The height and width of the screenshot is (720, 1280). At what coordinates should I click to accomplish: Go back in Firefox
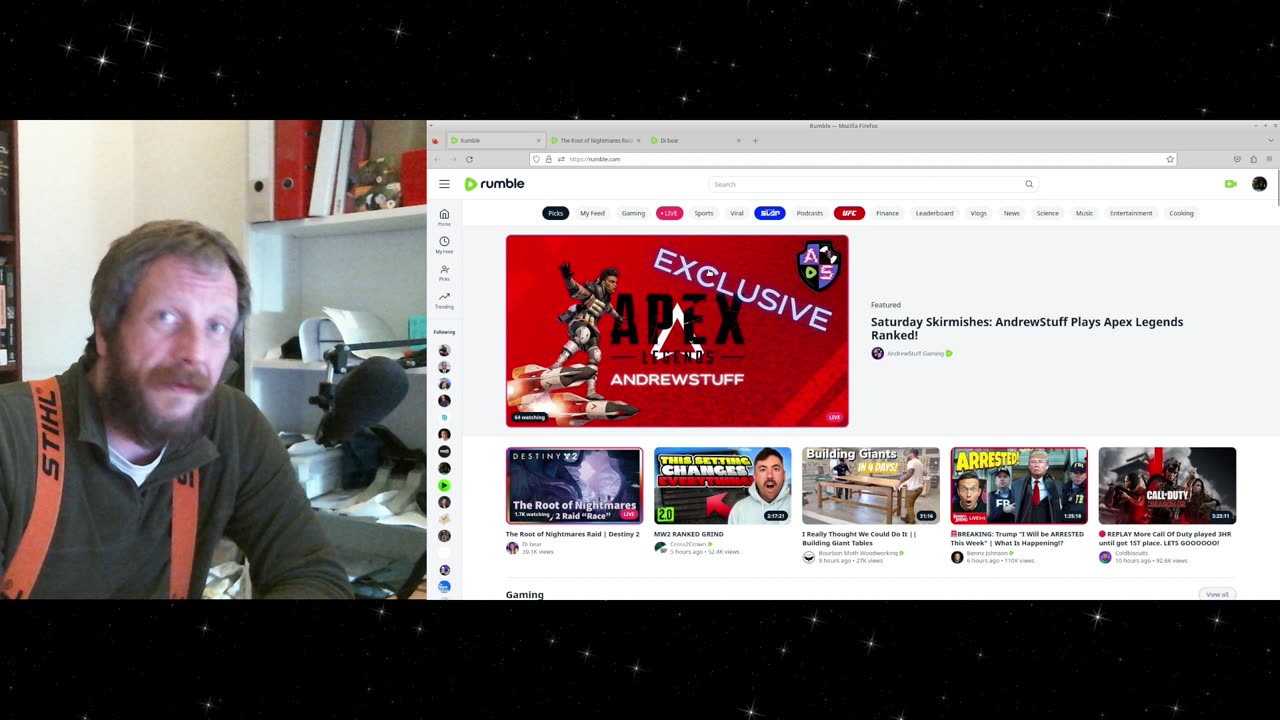coord(436,159)
